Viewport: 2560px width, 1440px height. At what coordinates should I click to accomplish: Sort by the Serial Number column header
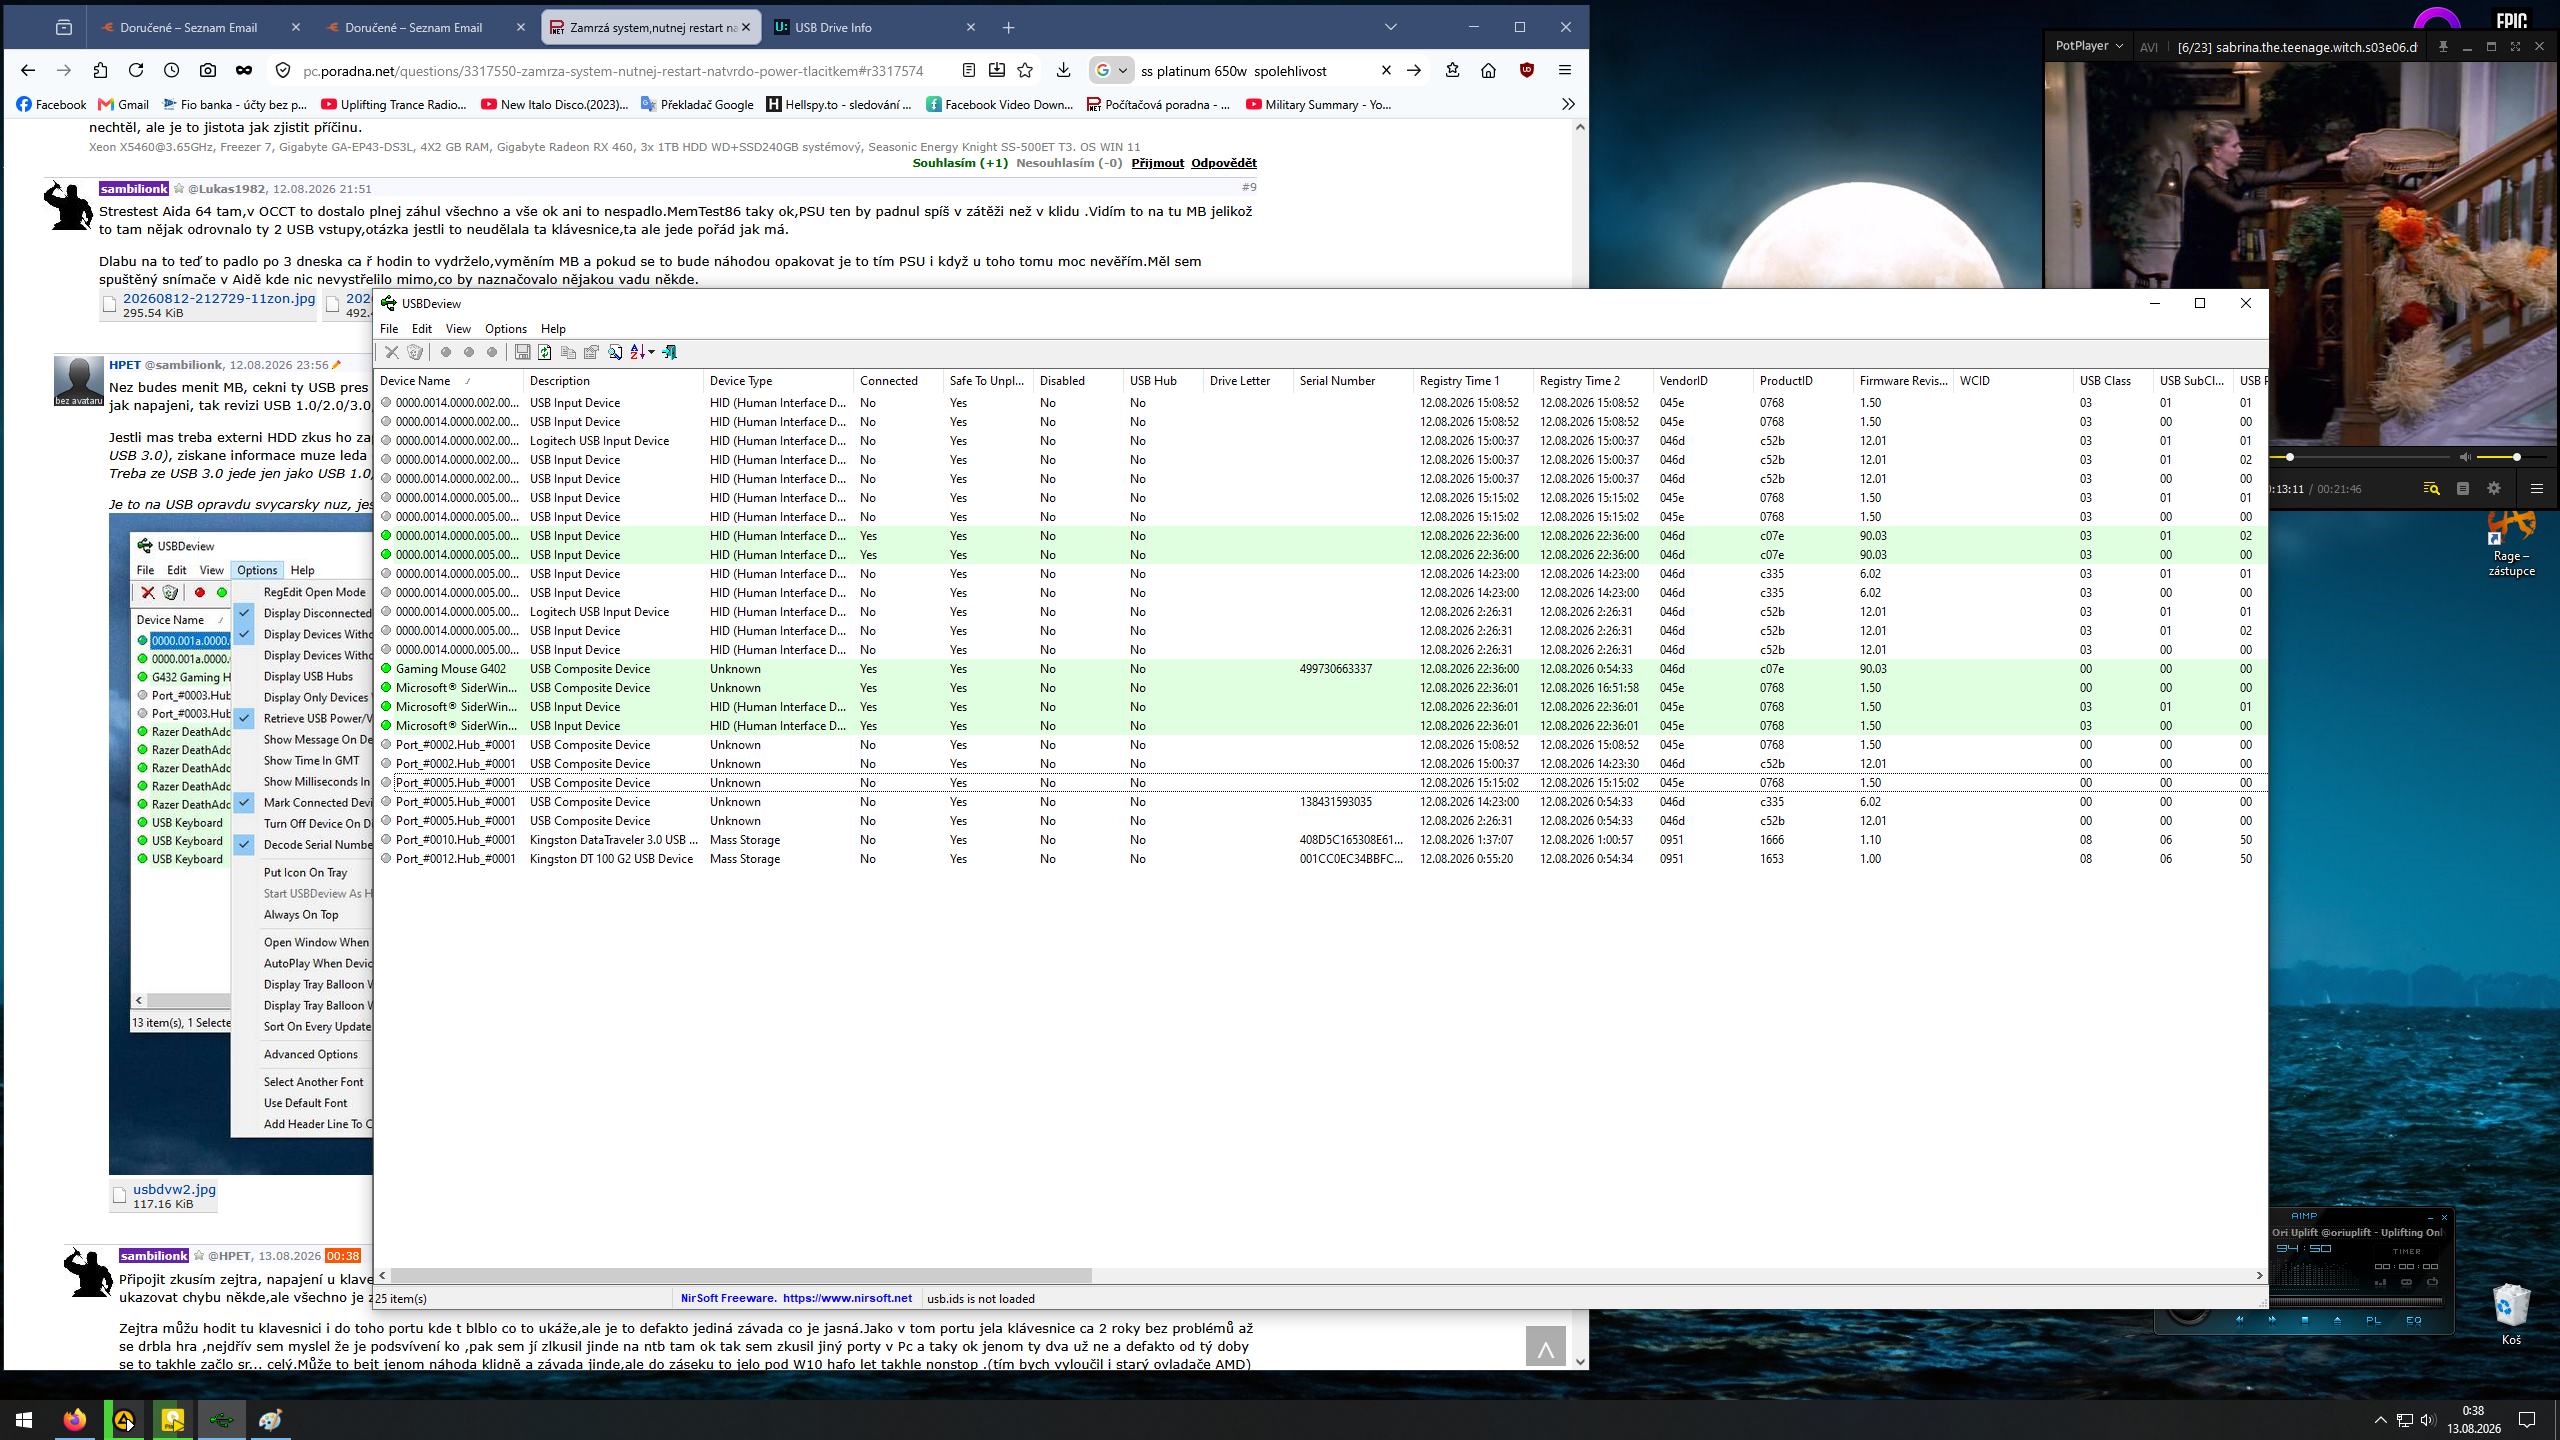tap(1353, 381)
